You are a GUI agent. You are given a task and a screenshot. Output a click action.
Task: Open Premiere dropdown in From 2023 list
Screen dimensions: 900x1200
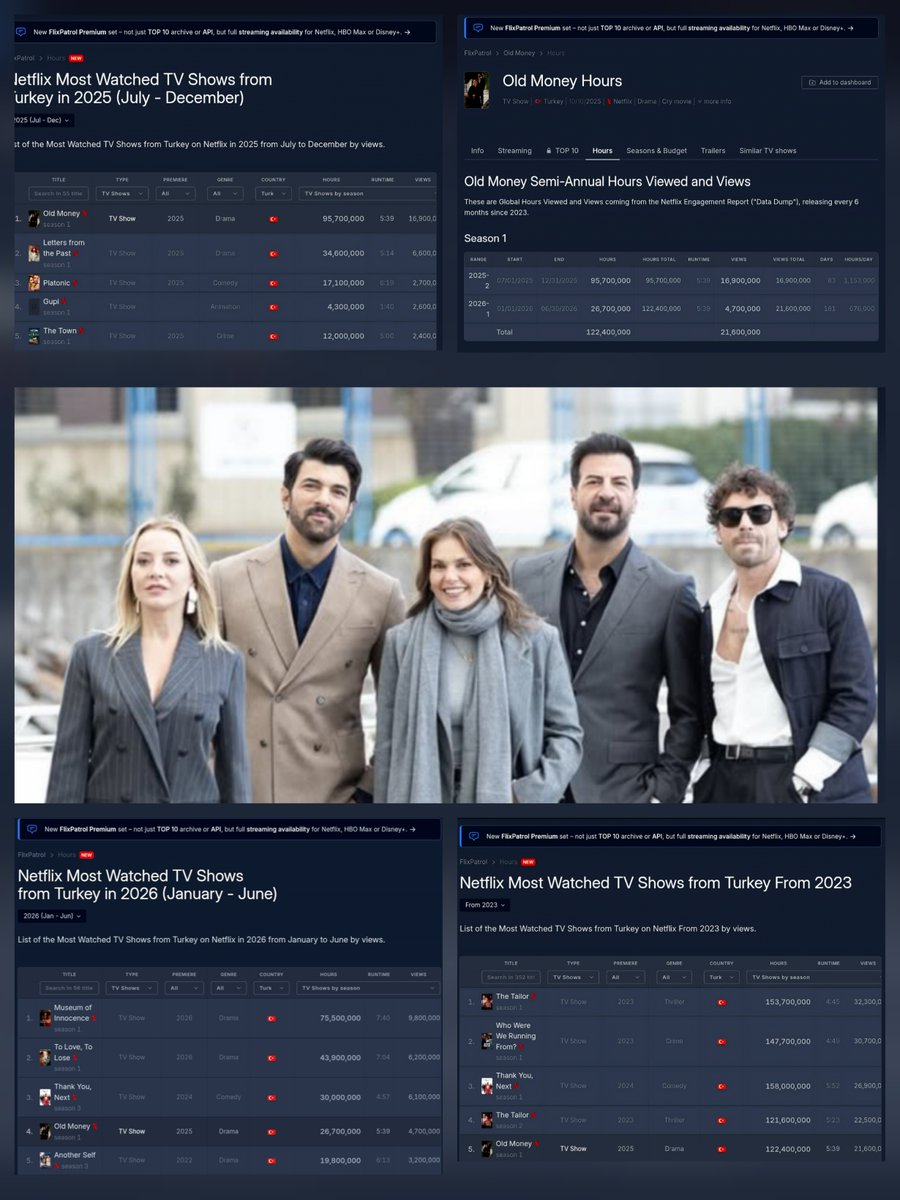(626, 977)
